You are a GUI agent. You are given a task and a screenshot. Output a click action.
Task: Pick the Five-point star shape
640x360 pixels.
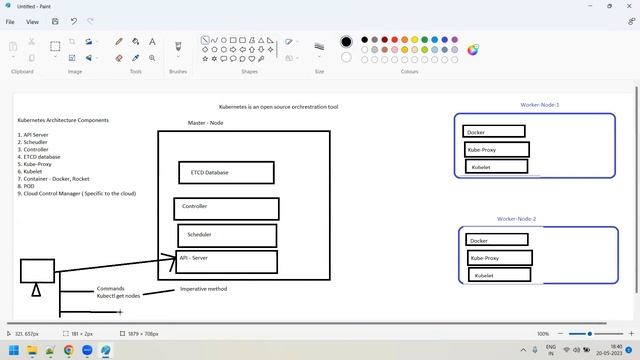[205, 59]
